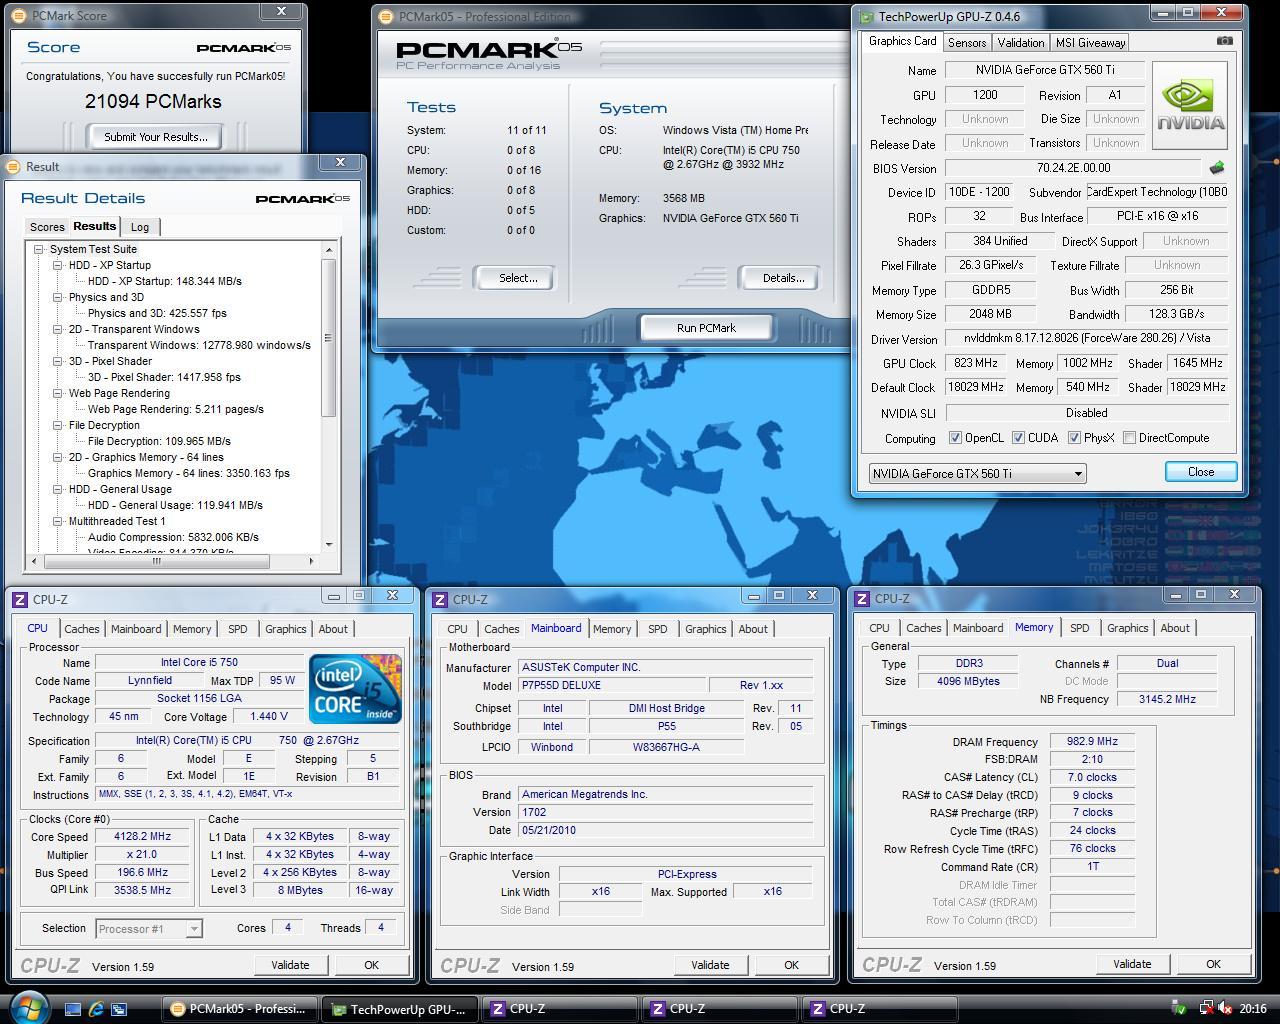This screenshot has width=1280, height=1024.
Task: Click the Intel Core i5 inside logo
Action: pyautogui.click(x=355, y=688)
